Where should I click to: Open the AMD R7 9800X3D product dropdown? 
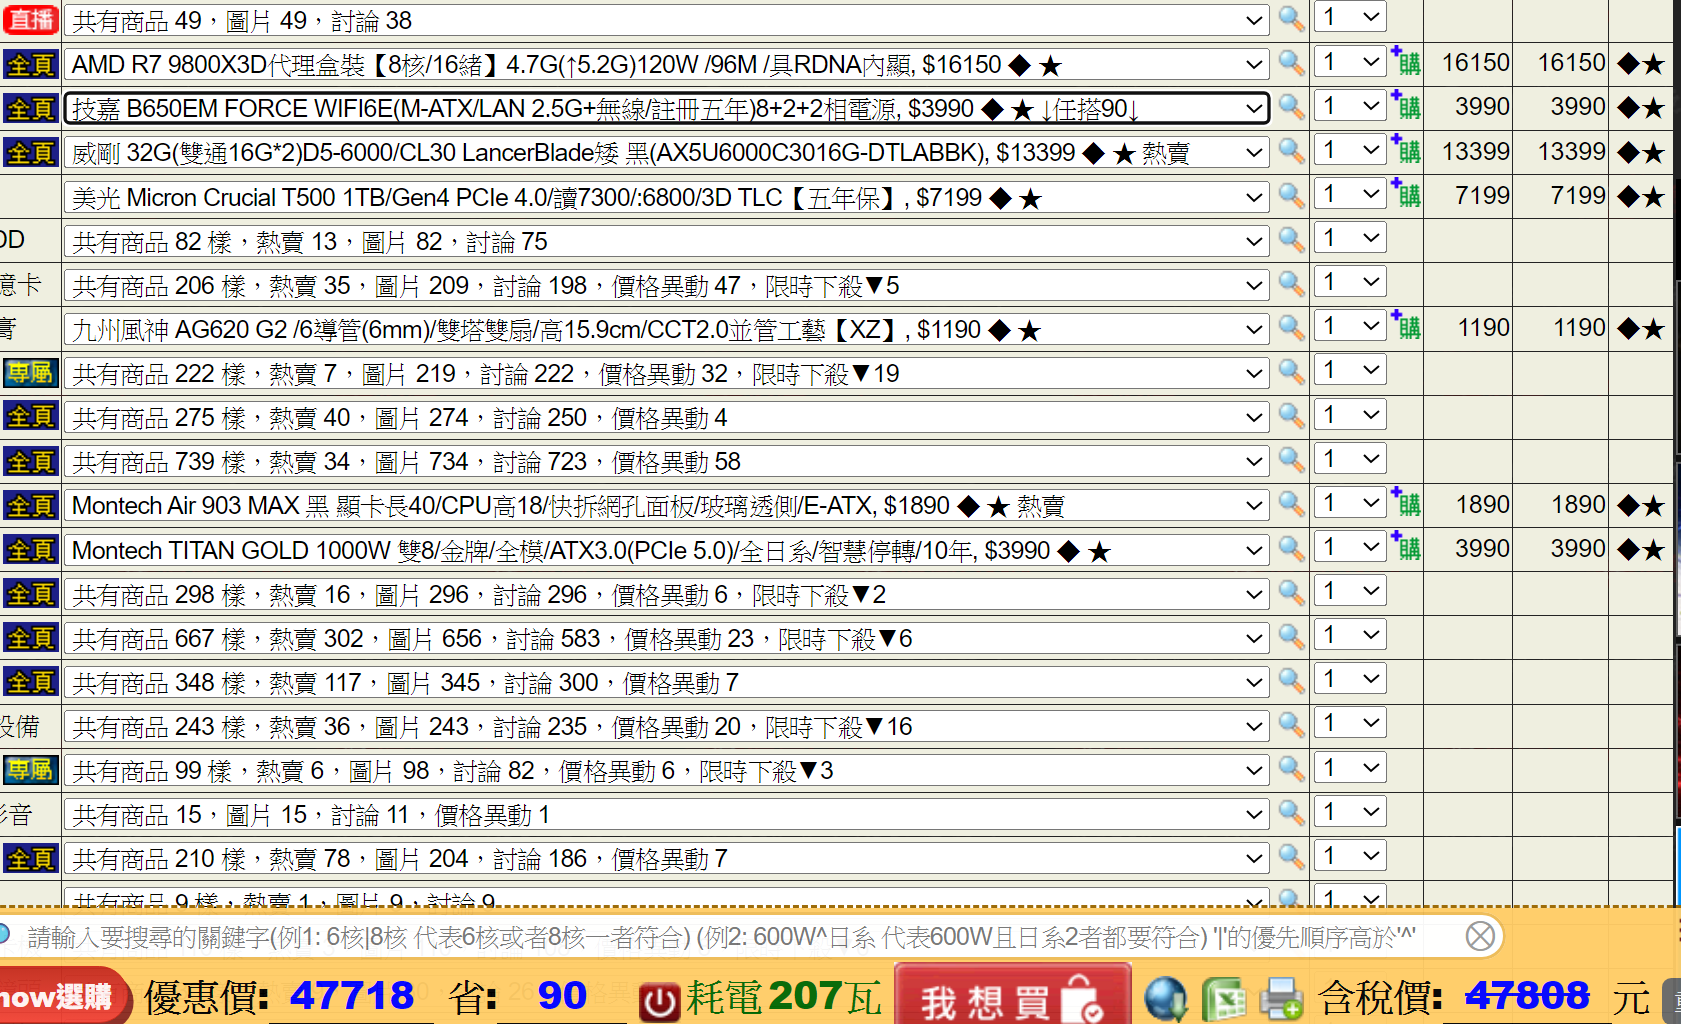666,65
